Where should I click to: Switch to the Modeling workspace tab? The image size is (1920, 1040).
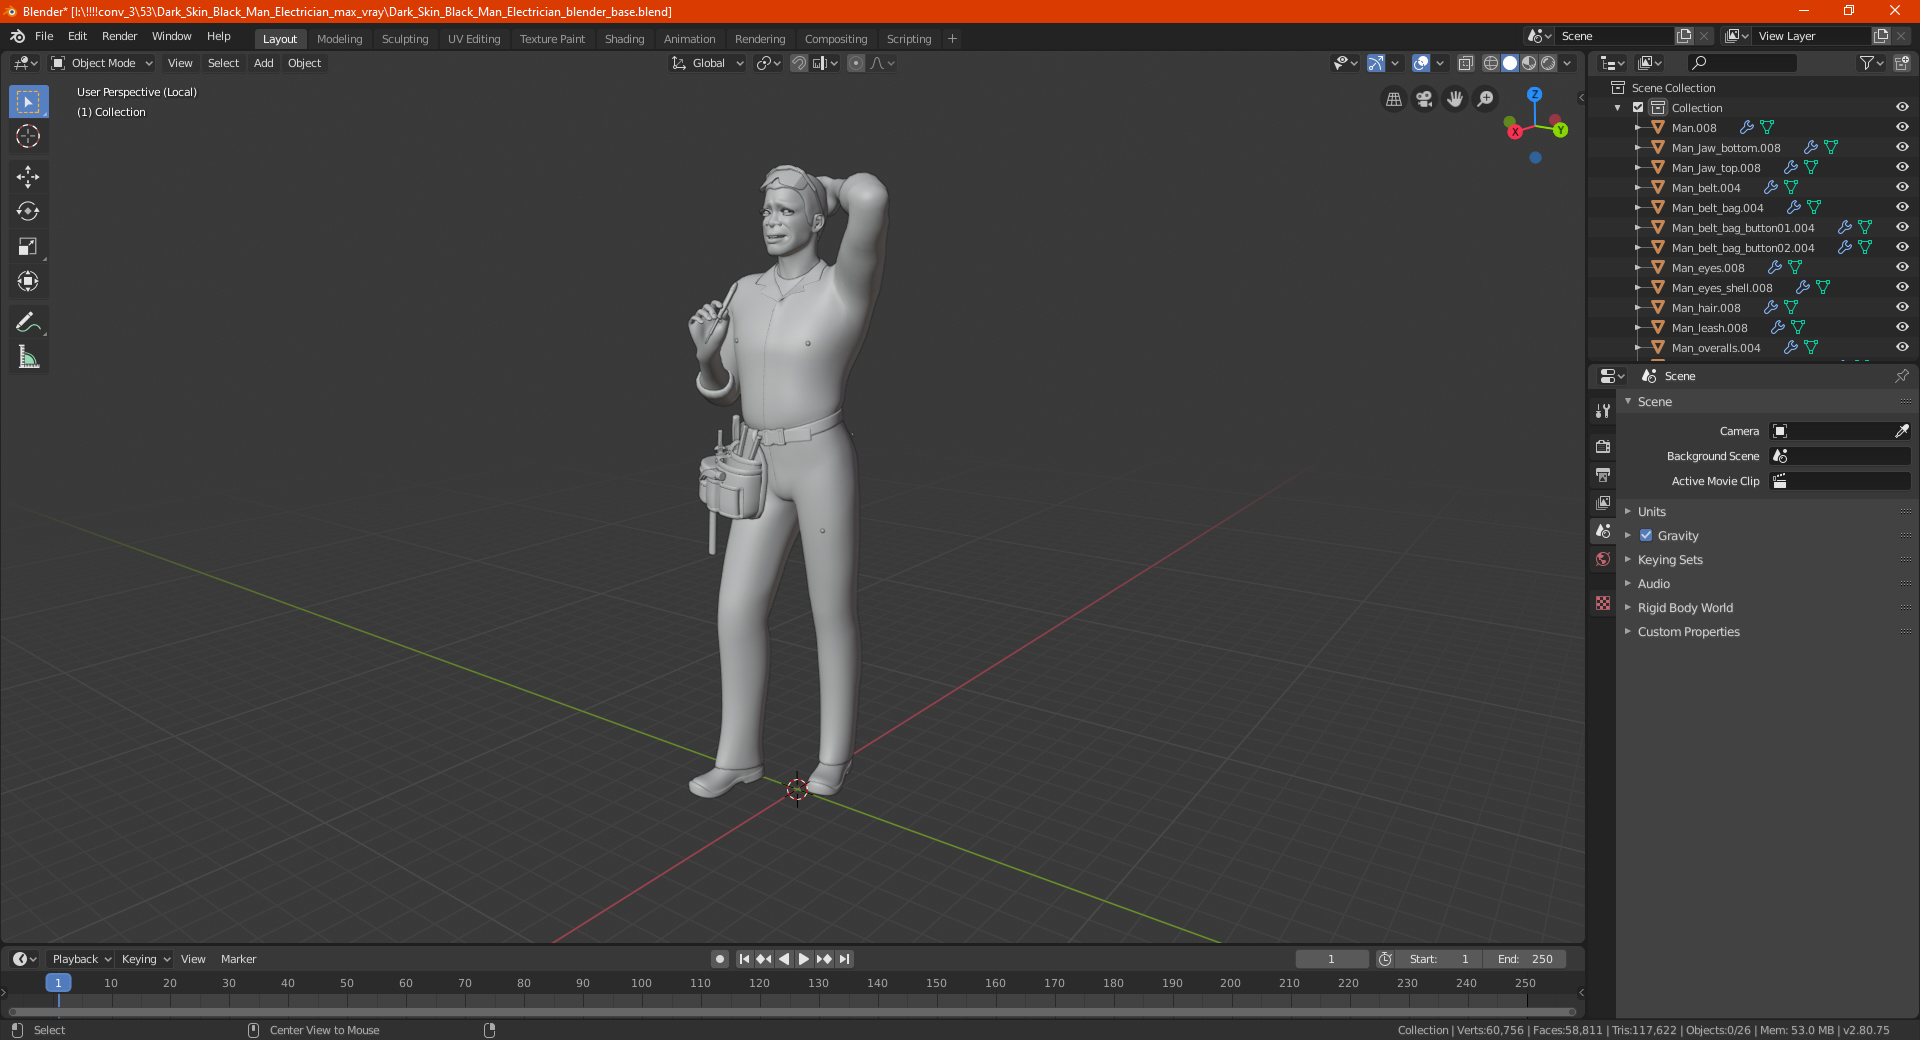(x=339, y=39)
